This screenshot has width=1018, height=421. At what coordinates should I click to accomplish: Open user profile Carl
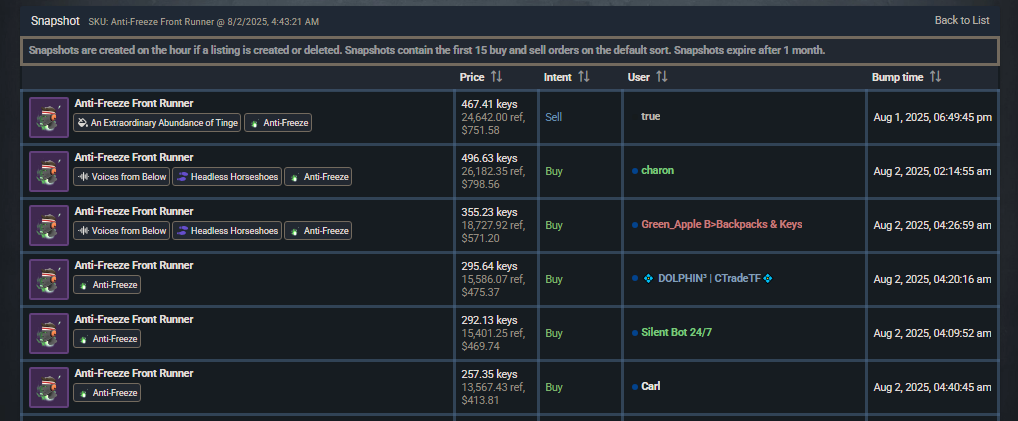coord(651,386)
